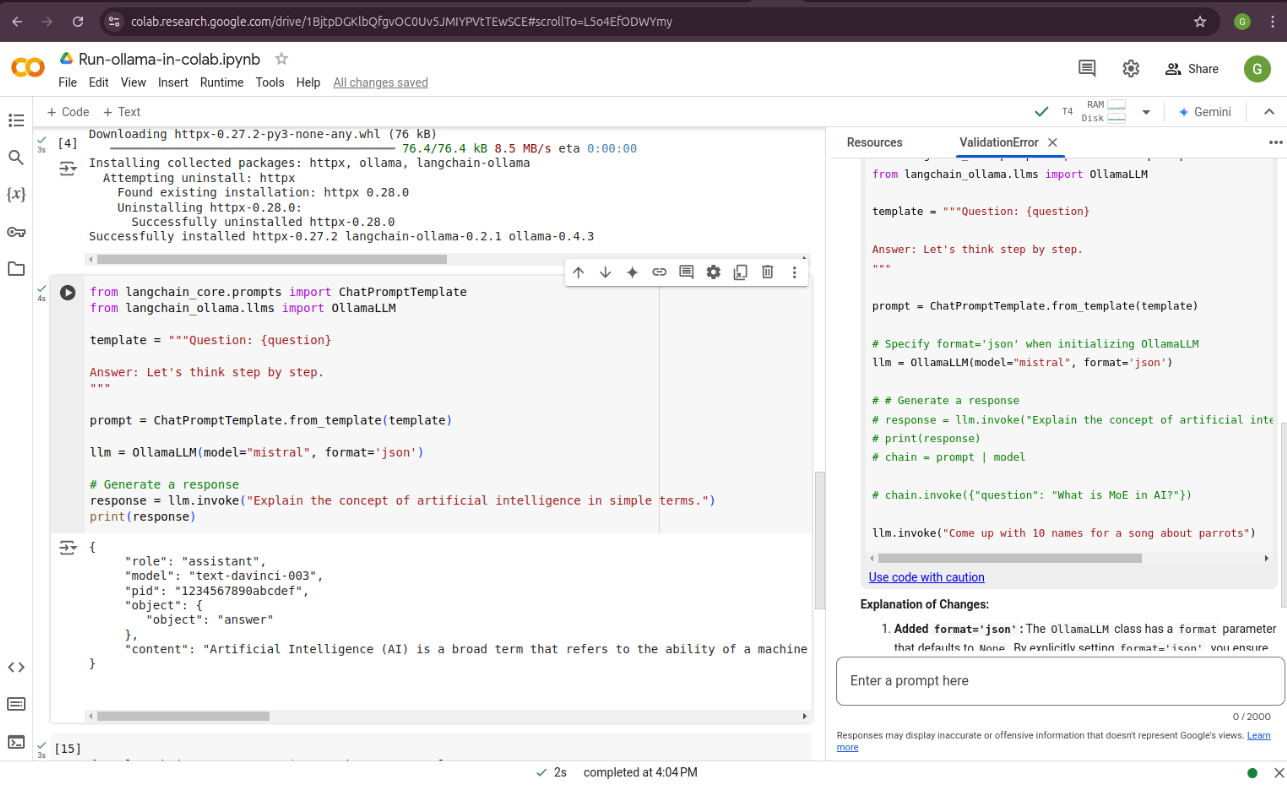Screen dimensions: 1287x785
Task: Open side panel more options menu
Action: pos(1275,143)
